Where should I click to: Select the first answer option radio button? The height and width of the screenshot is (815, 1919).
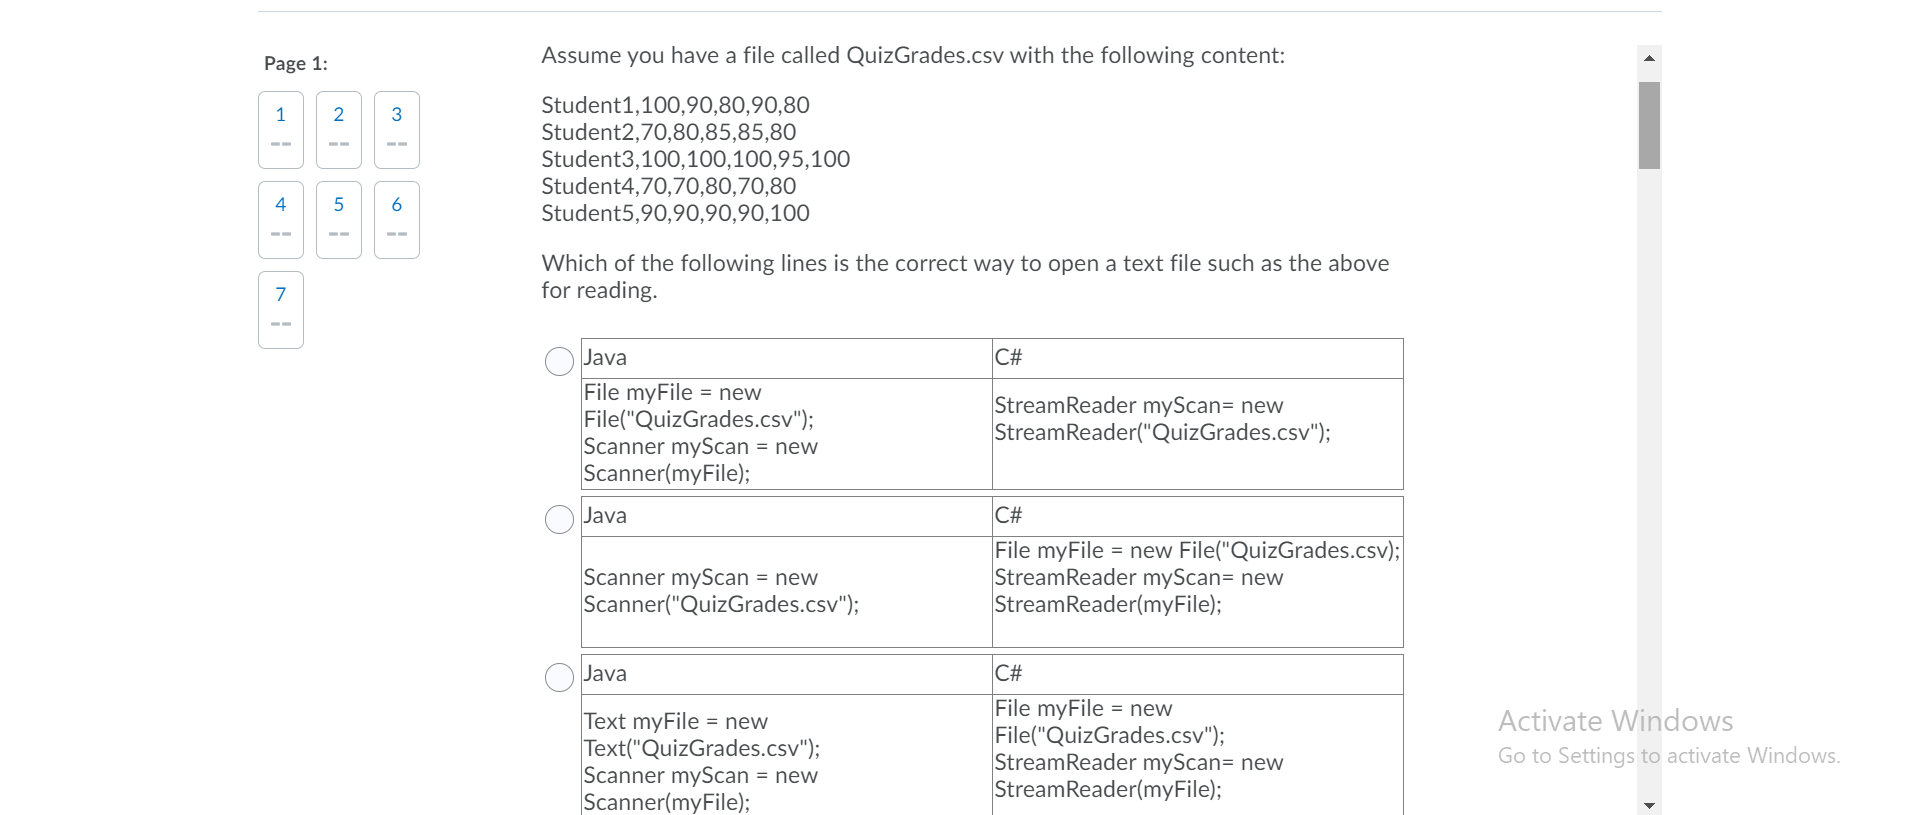click(x=558, y=361)
